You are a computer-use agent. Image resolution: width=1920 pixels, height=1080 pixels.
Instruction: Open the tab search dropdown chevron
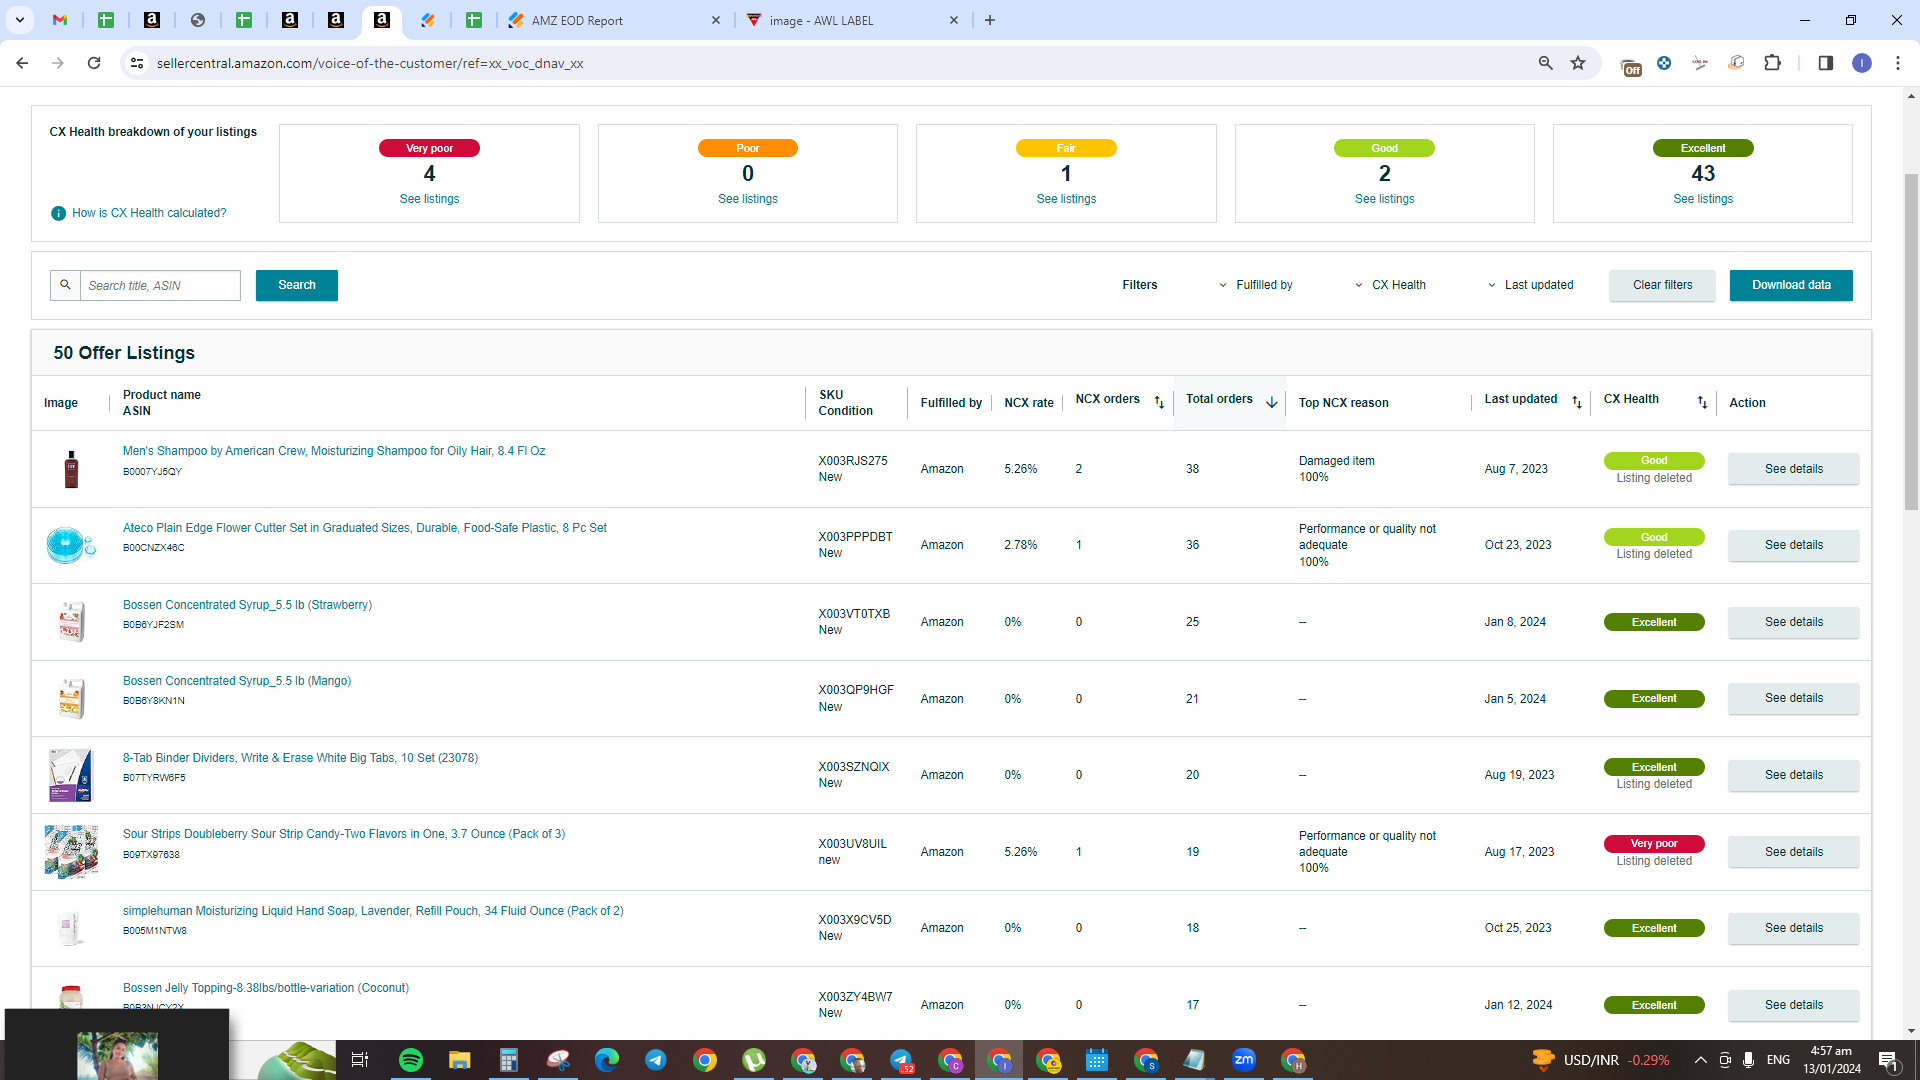tap(19, 20)
